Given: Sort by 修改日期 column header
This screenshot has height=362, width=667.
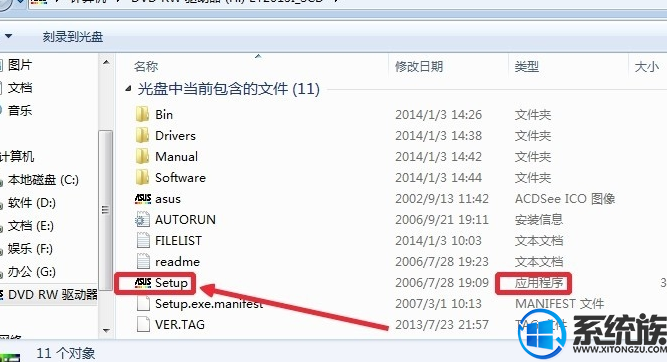Looking at the screenshot, I should [419, 66].
